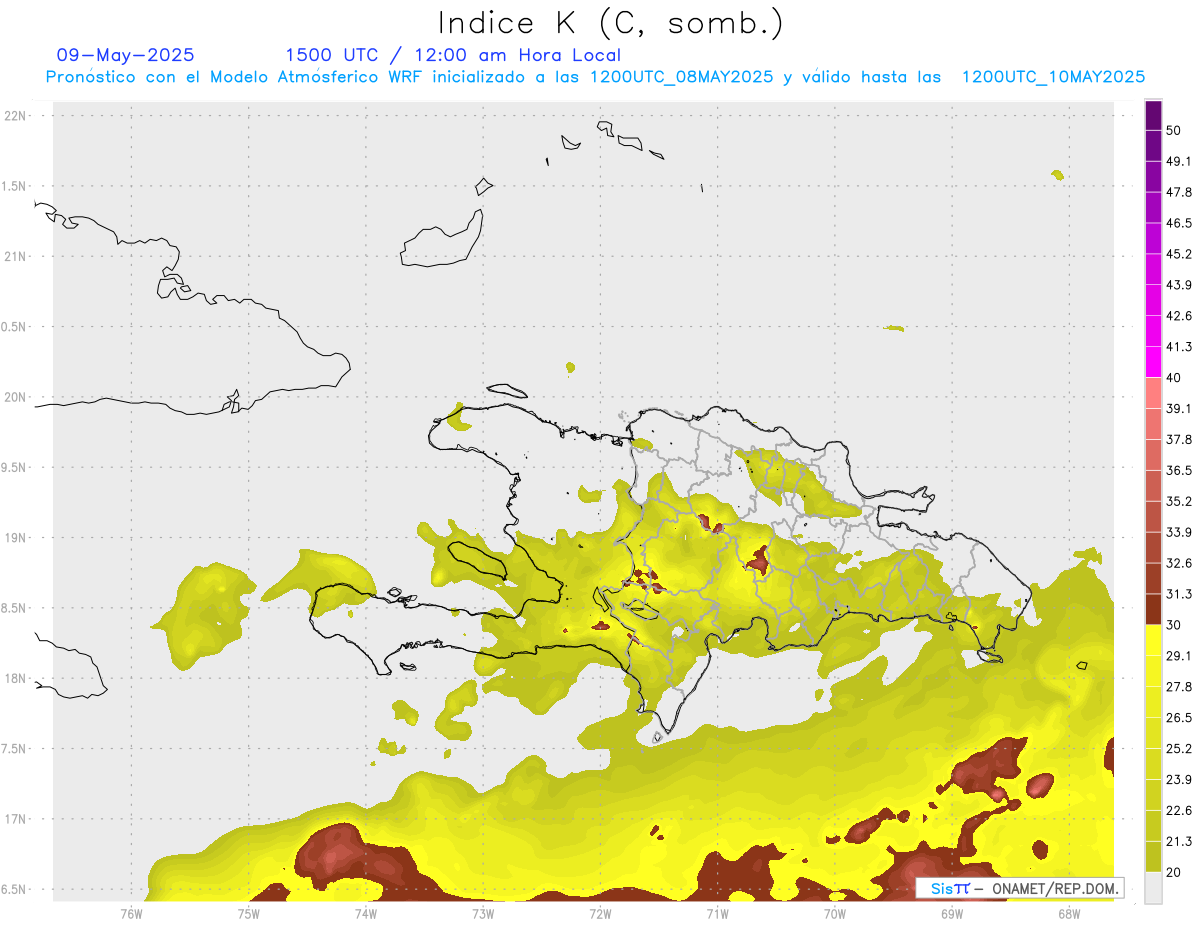
Task: Click the colorbar value '39.1'
Action: coord(1179,409)
